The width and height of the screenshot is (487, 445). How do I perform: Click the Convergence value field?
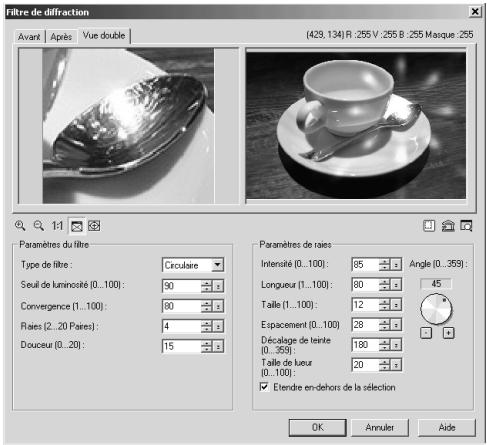(182, 306)
